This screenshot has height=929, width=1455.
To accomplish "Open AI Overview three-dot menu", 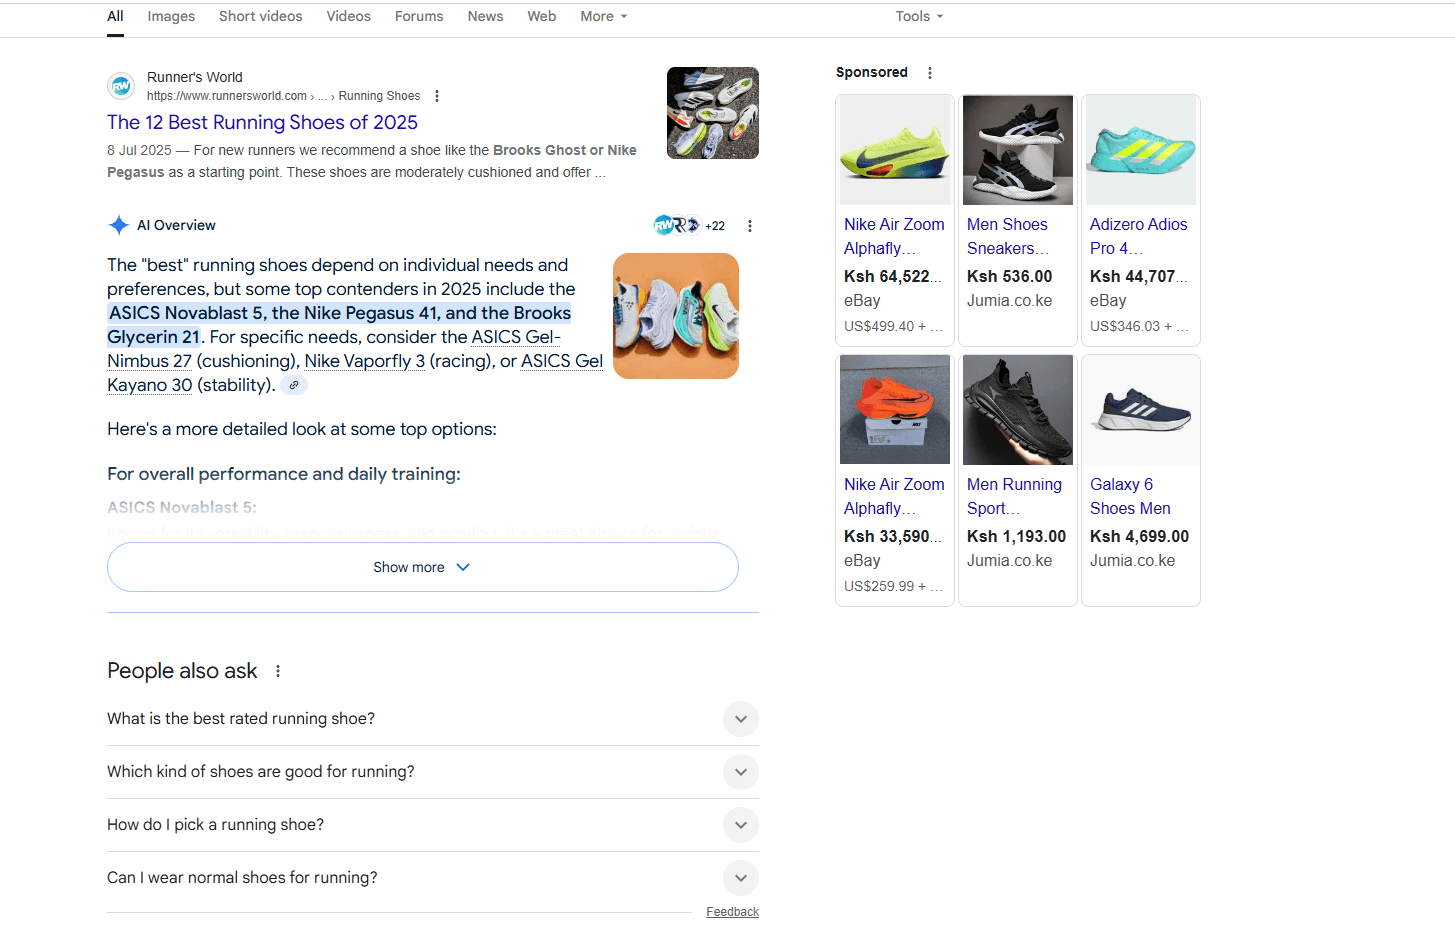I will pyautogui.click(x=750, y=226).
